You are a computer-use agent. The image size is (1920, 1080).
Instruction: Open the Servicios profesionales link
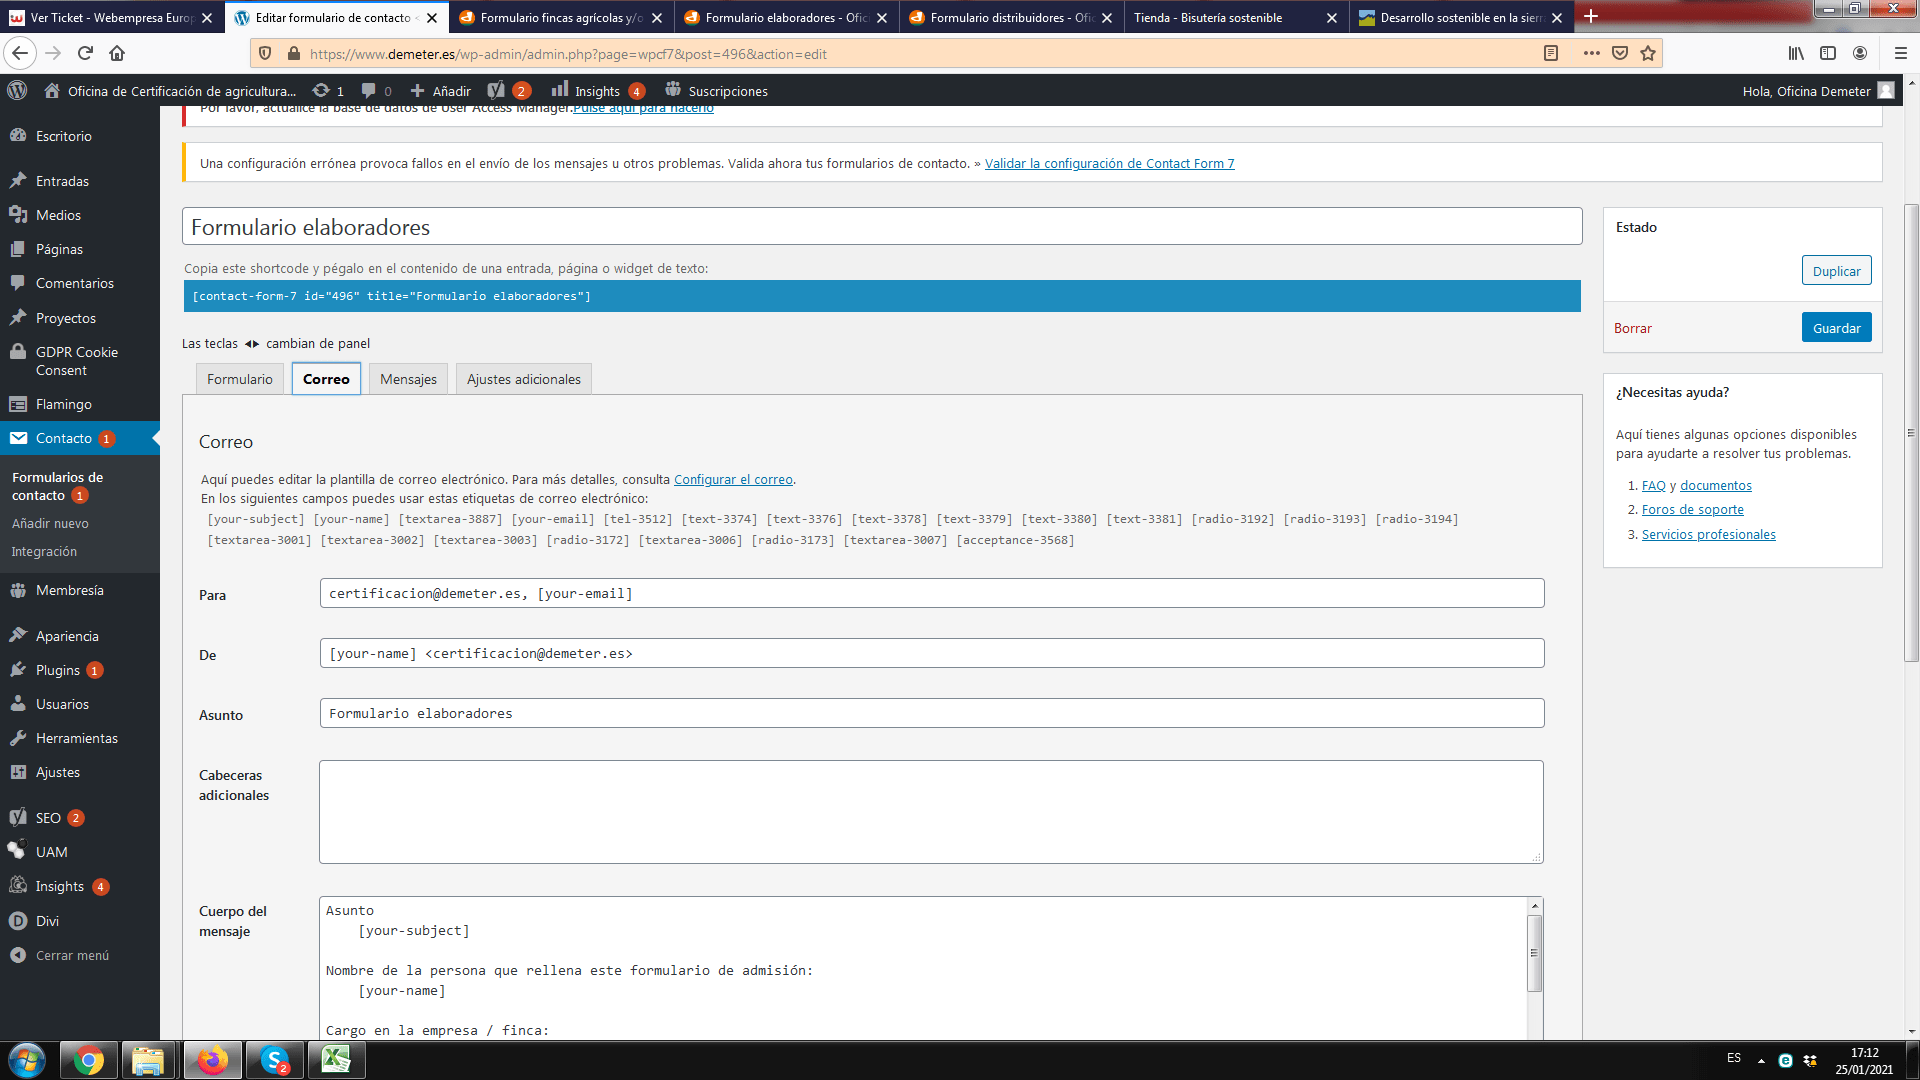[1708, 534]
